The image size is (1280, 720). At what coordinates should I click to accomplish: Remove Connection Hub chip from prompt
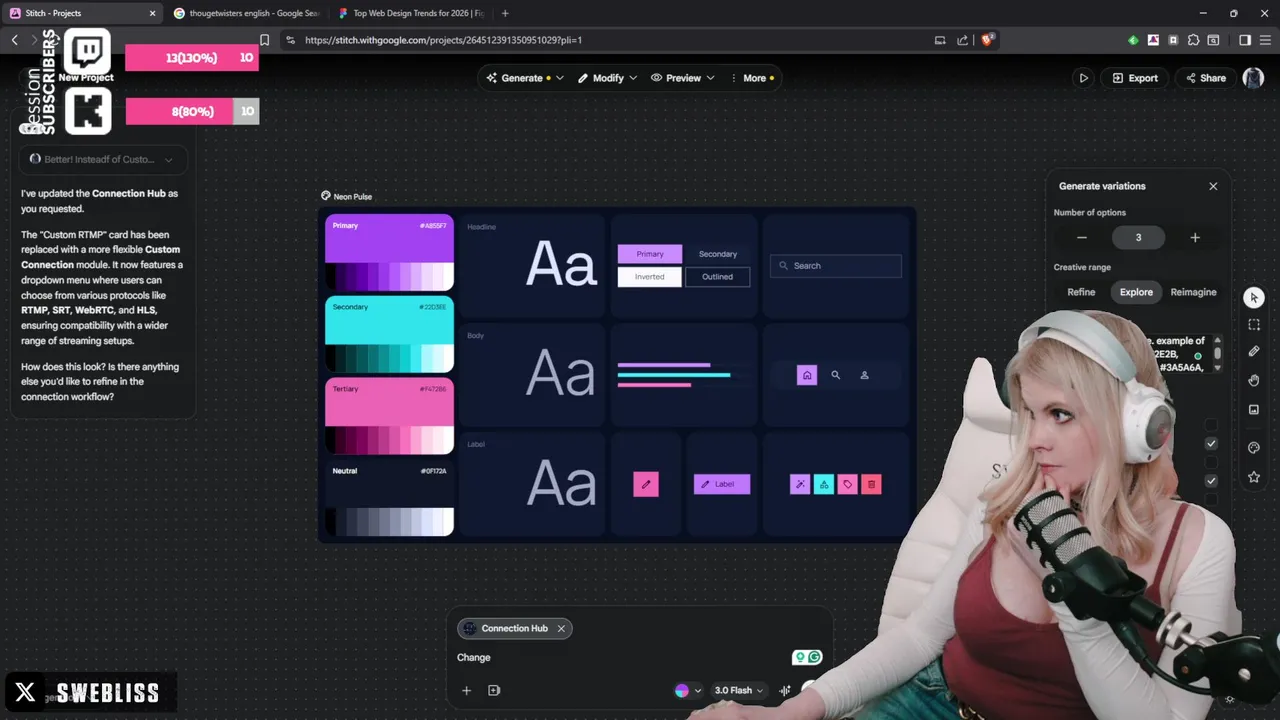tap(561, 628)
